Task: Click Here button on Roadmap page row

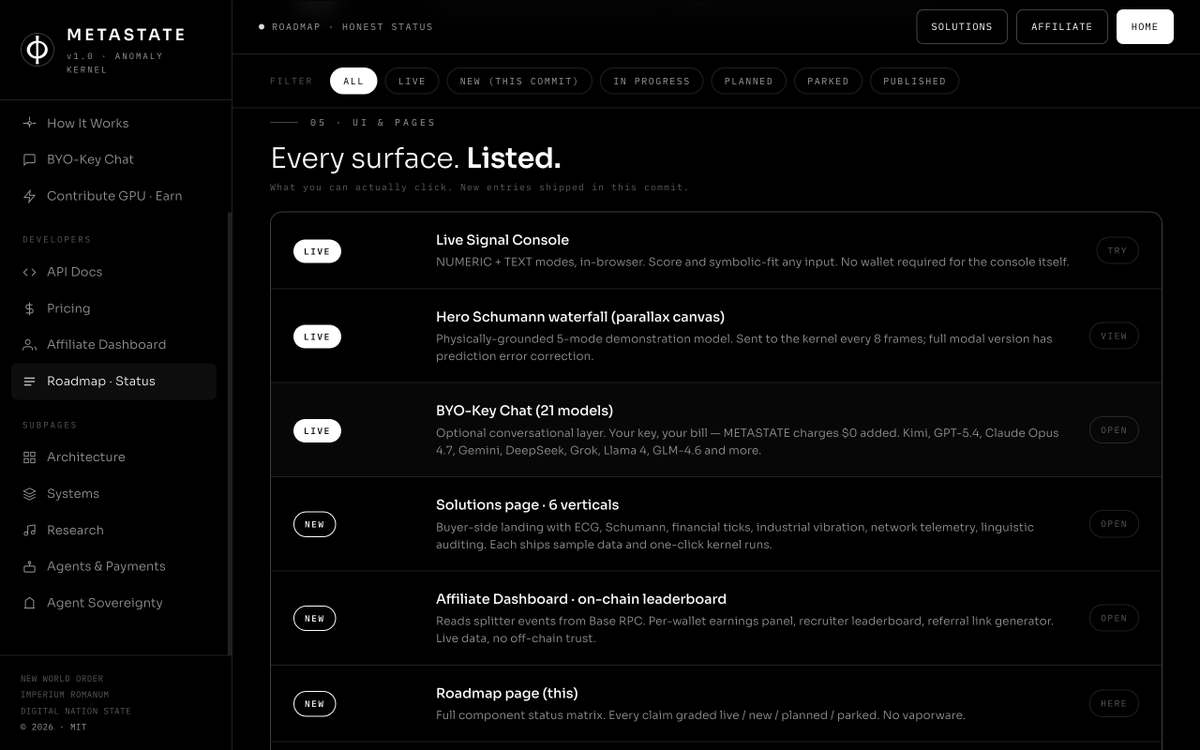Action: [x=1114, y=703]
